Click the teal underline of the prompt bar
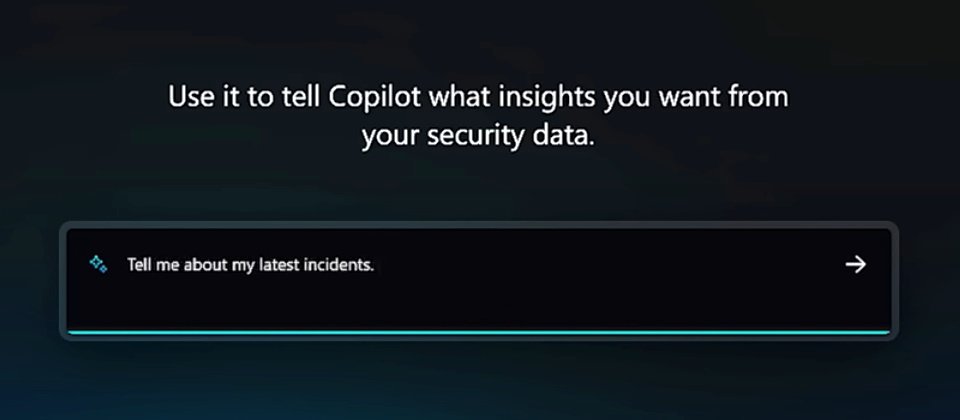 click(x=479, y=332)
